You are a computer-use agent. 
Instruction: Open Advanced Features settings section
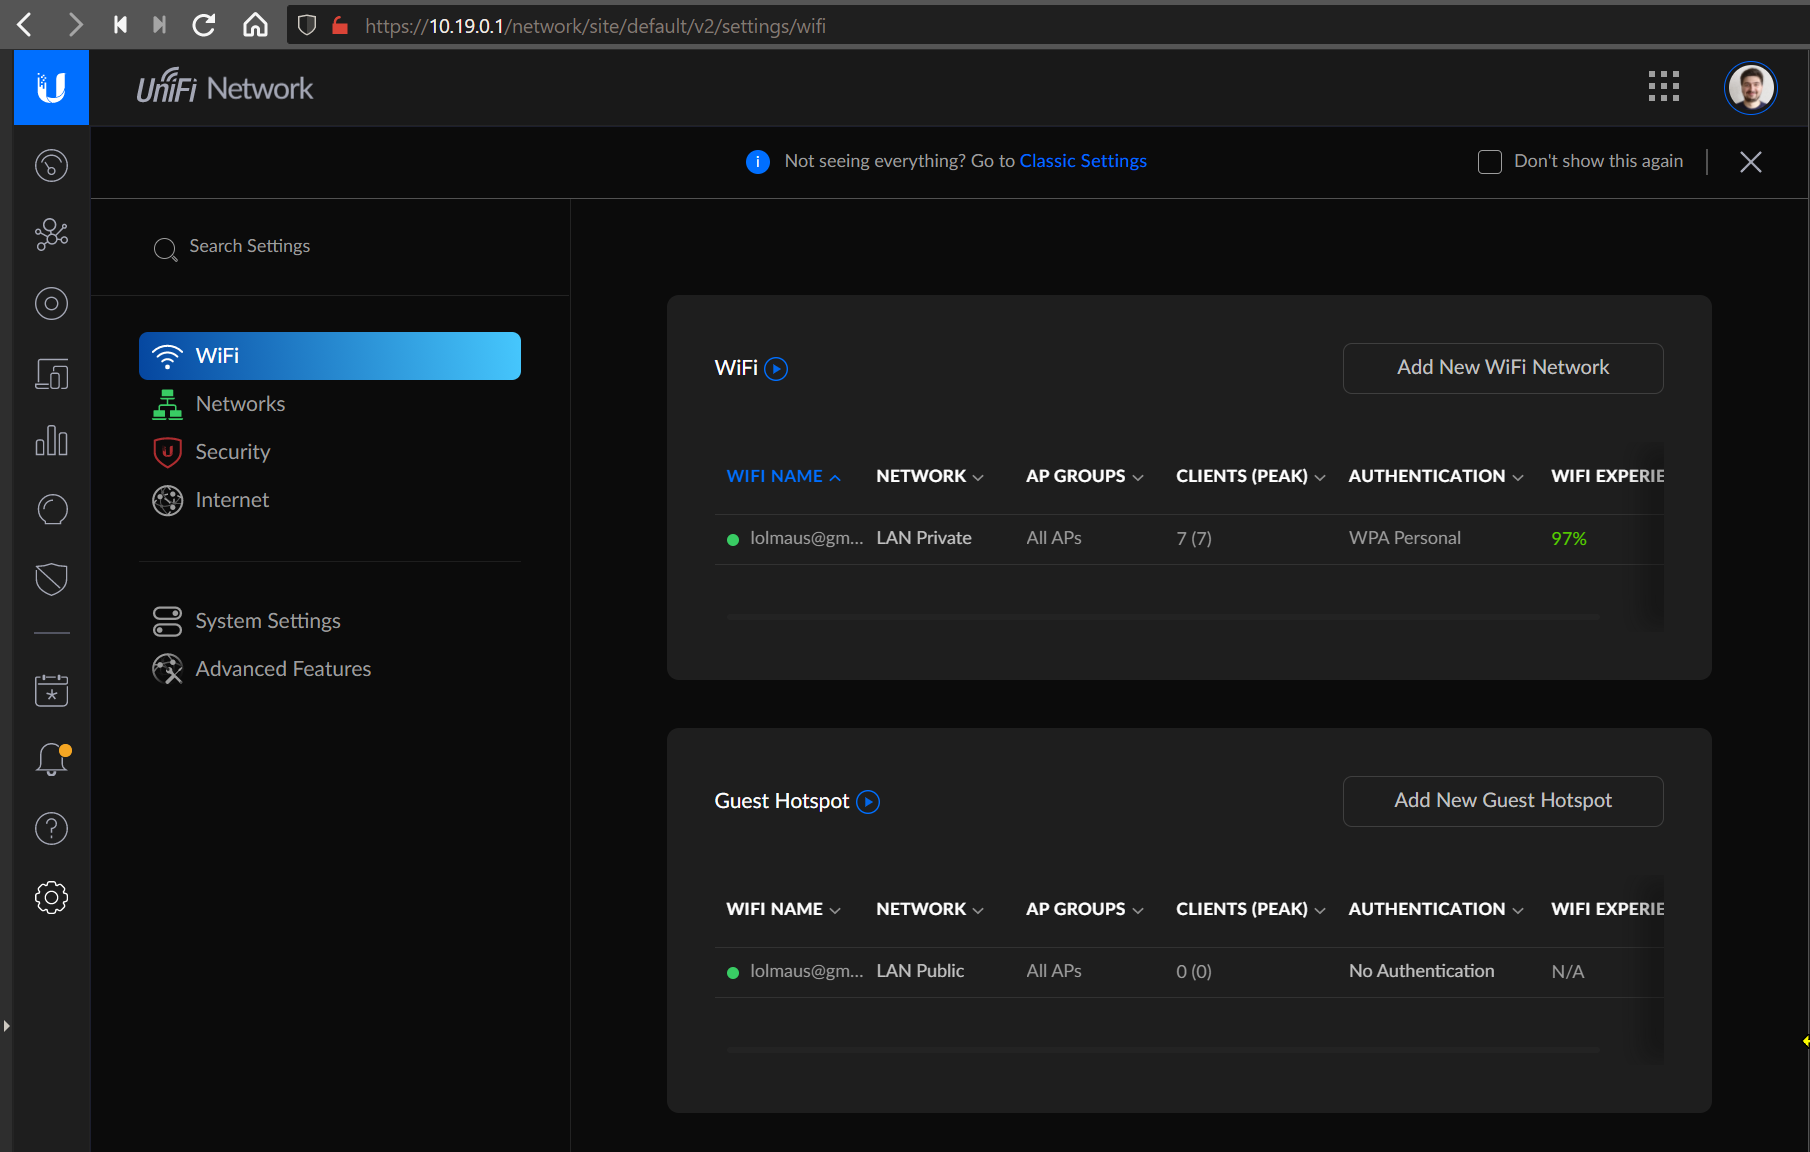pos(282,669)
